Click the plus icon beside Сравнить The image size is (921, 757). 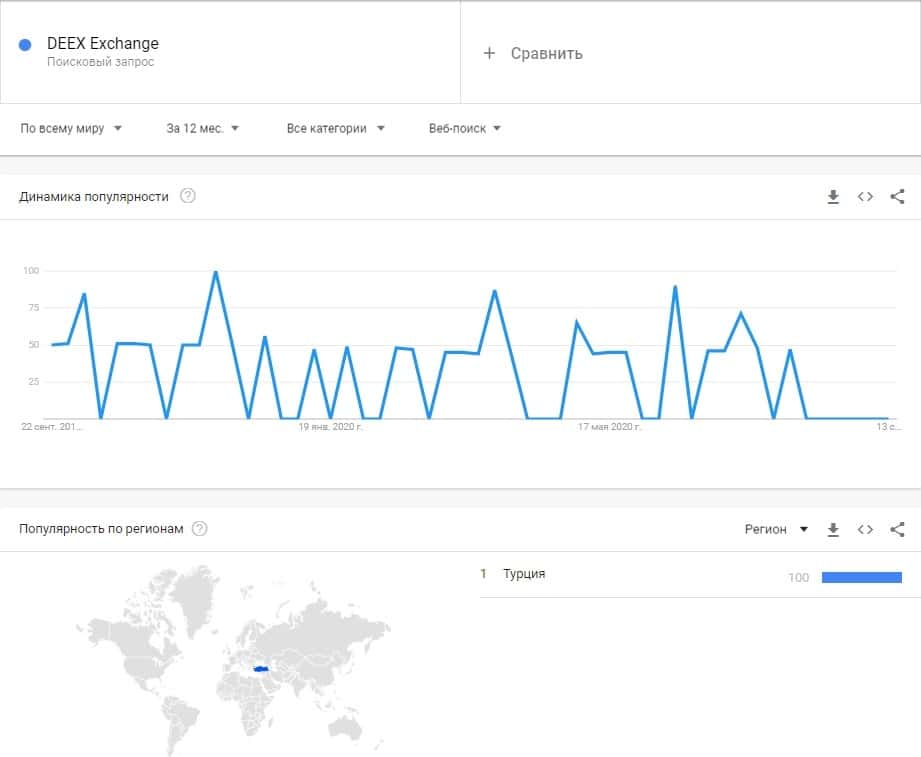coord(489,53)
